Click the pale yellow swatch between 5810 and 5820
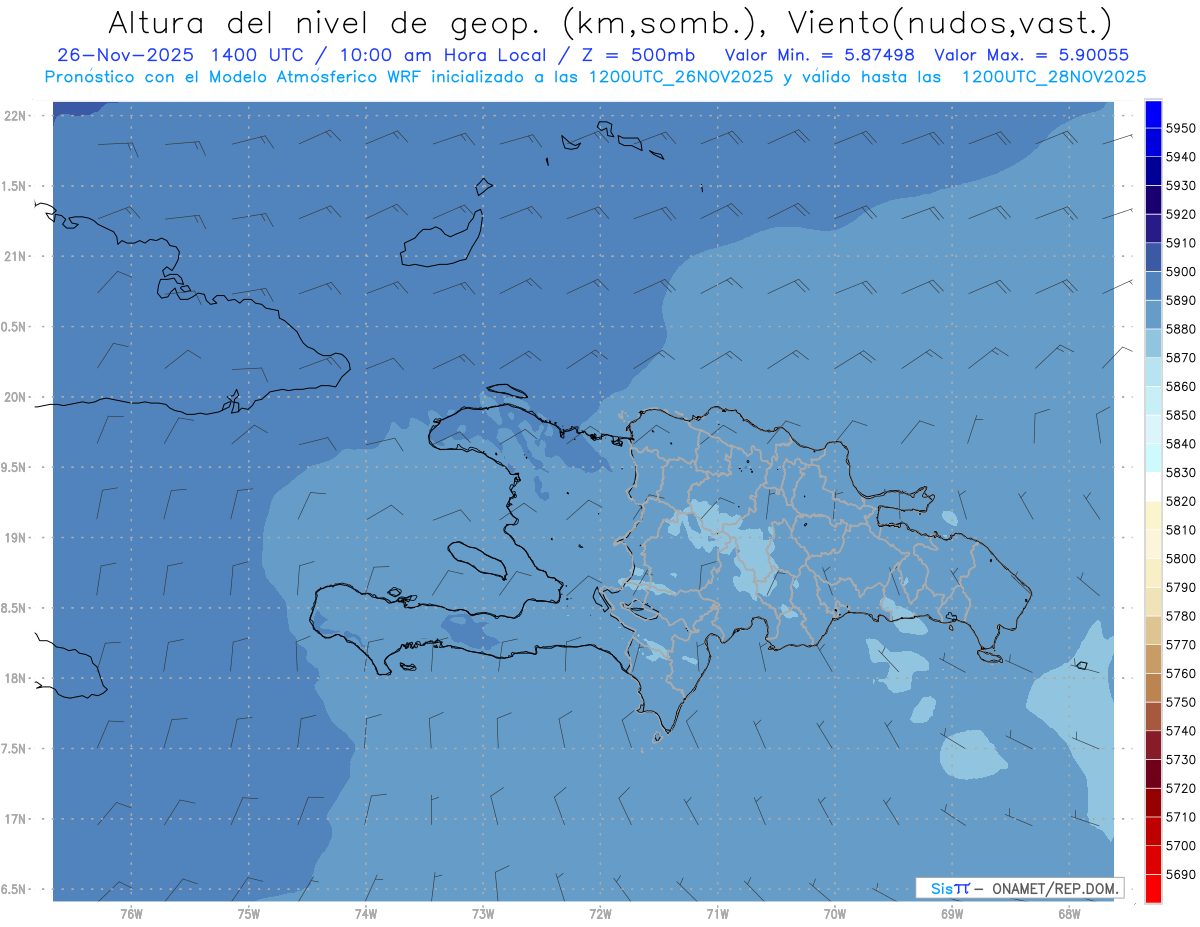The width and height of the screenshot is (1200, 927). click(x=1153, y=515)
